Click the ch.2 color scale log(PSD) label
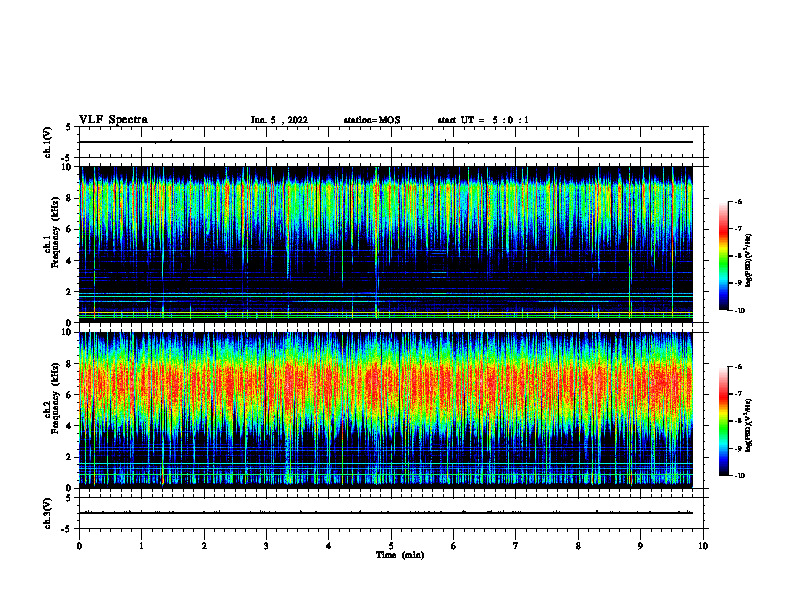 click(x=749, y=425)
